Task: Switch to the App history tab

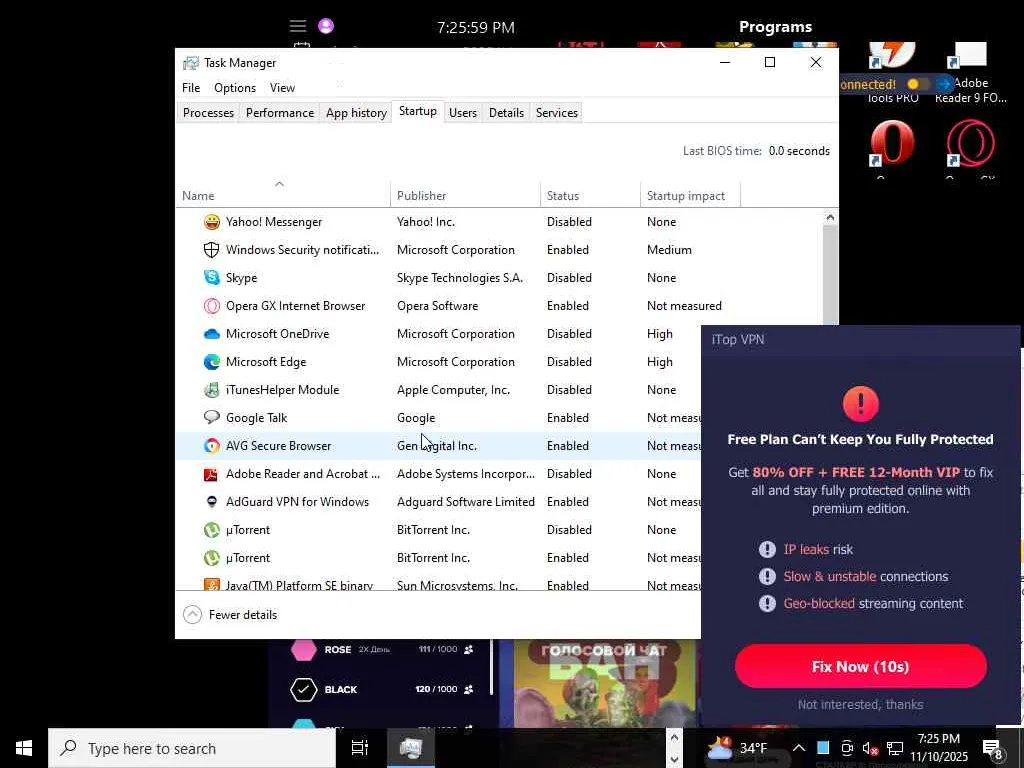Action: coord(356,113)
